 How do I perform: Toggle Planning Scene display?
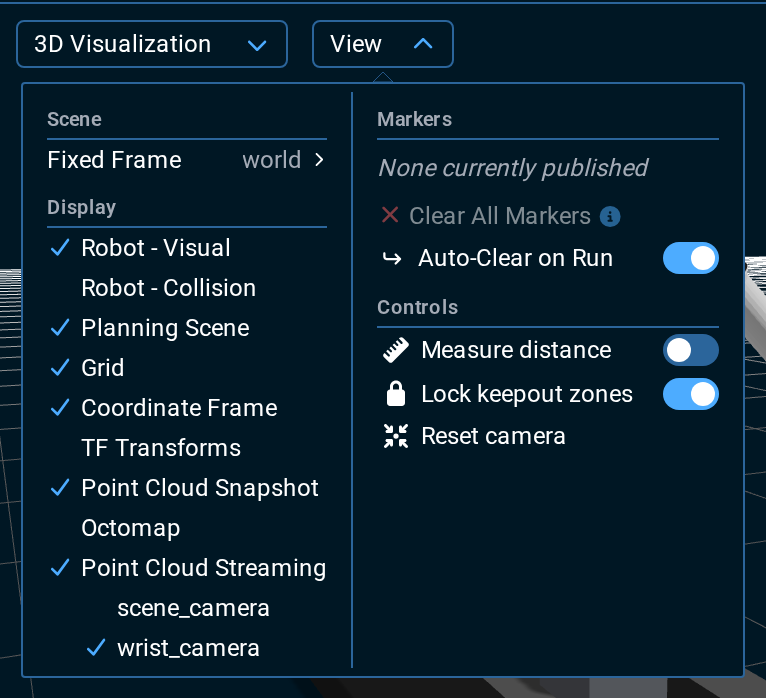(187, 328)
